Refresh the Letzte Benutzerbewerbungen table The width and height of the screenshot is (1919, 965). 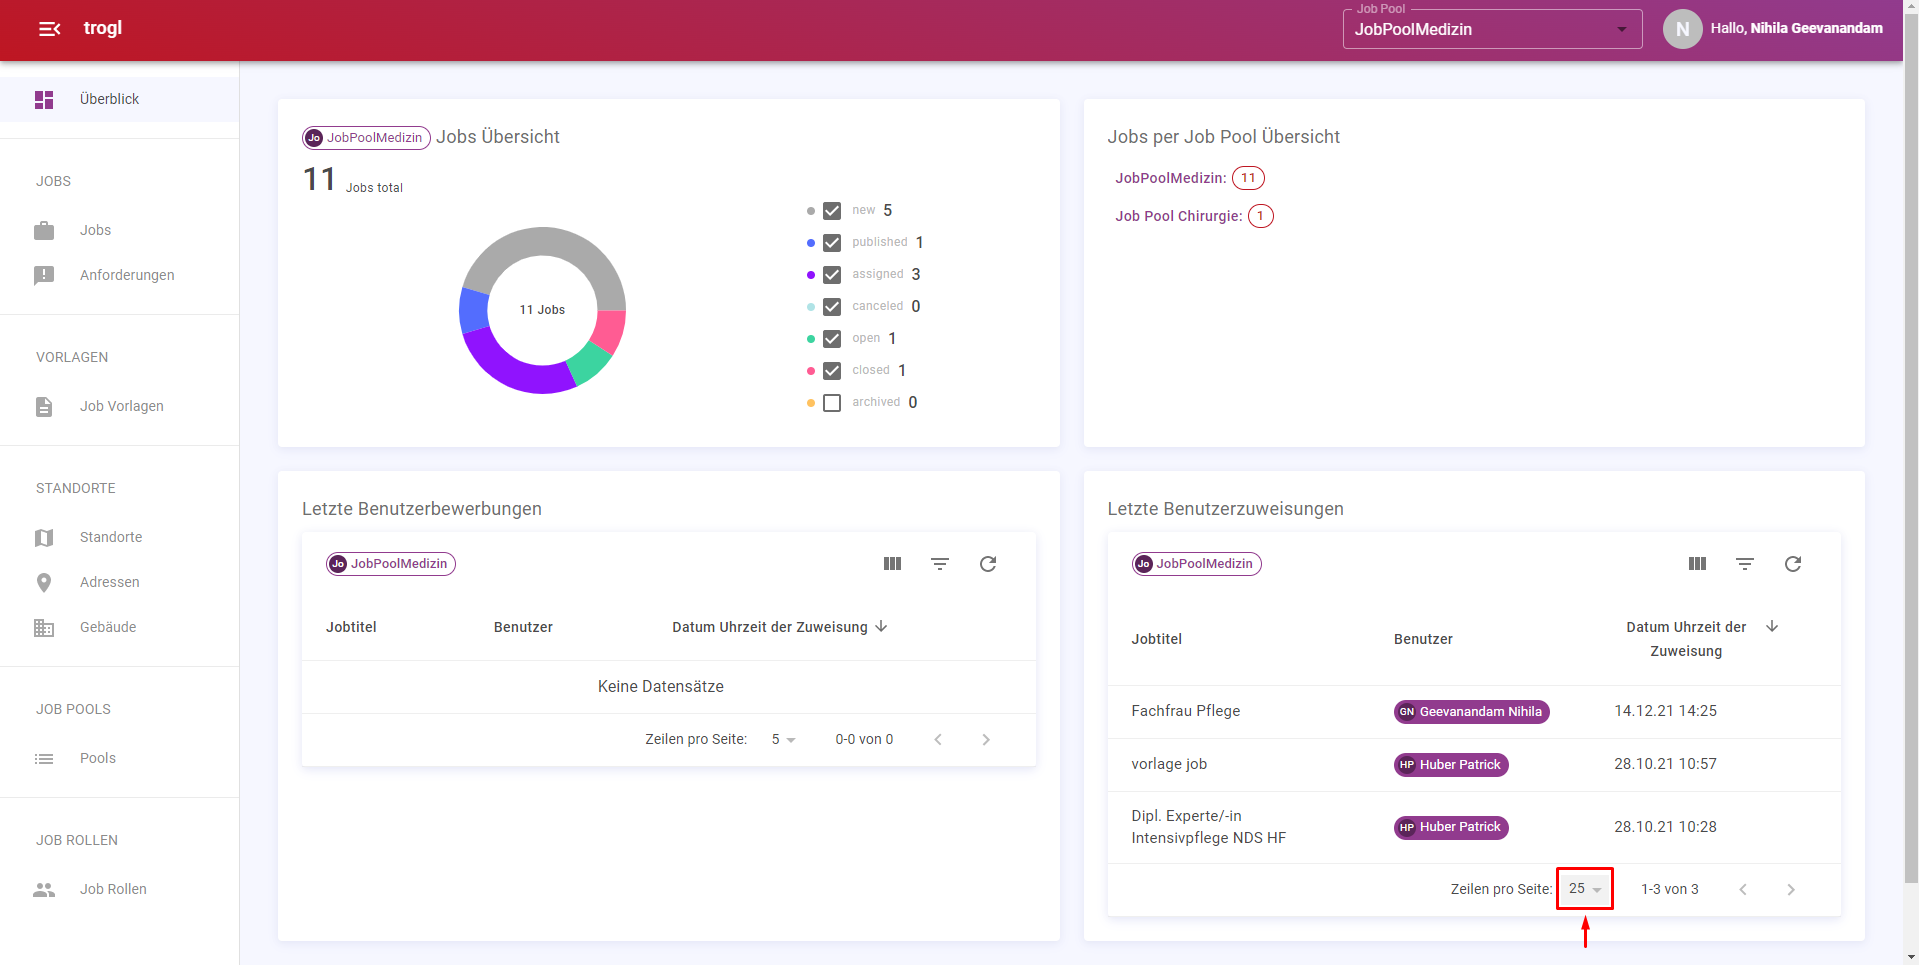point(988,564)
